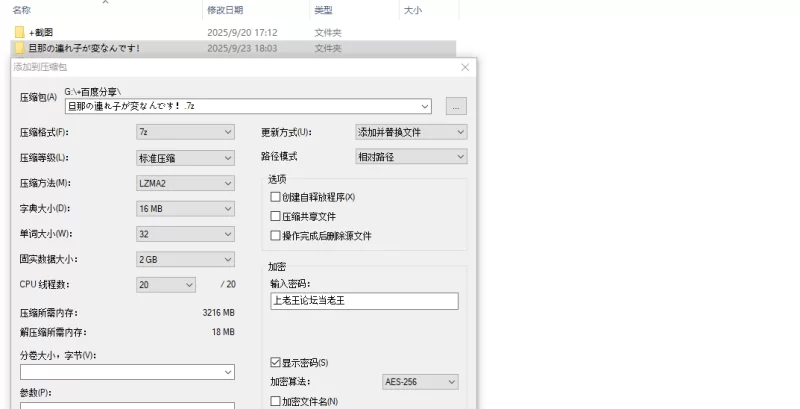Open the 加密算法 AES-256 dropdown
800x409 pixels.
420,382
